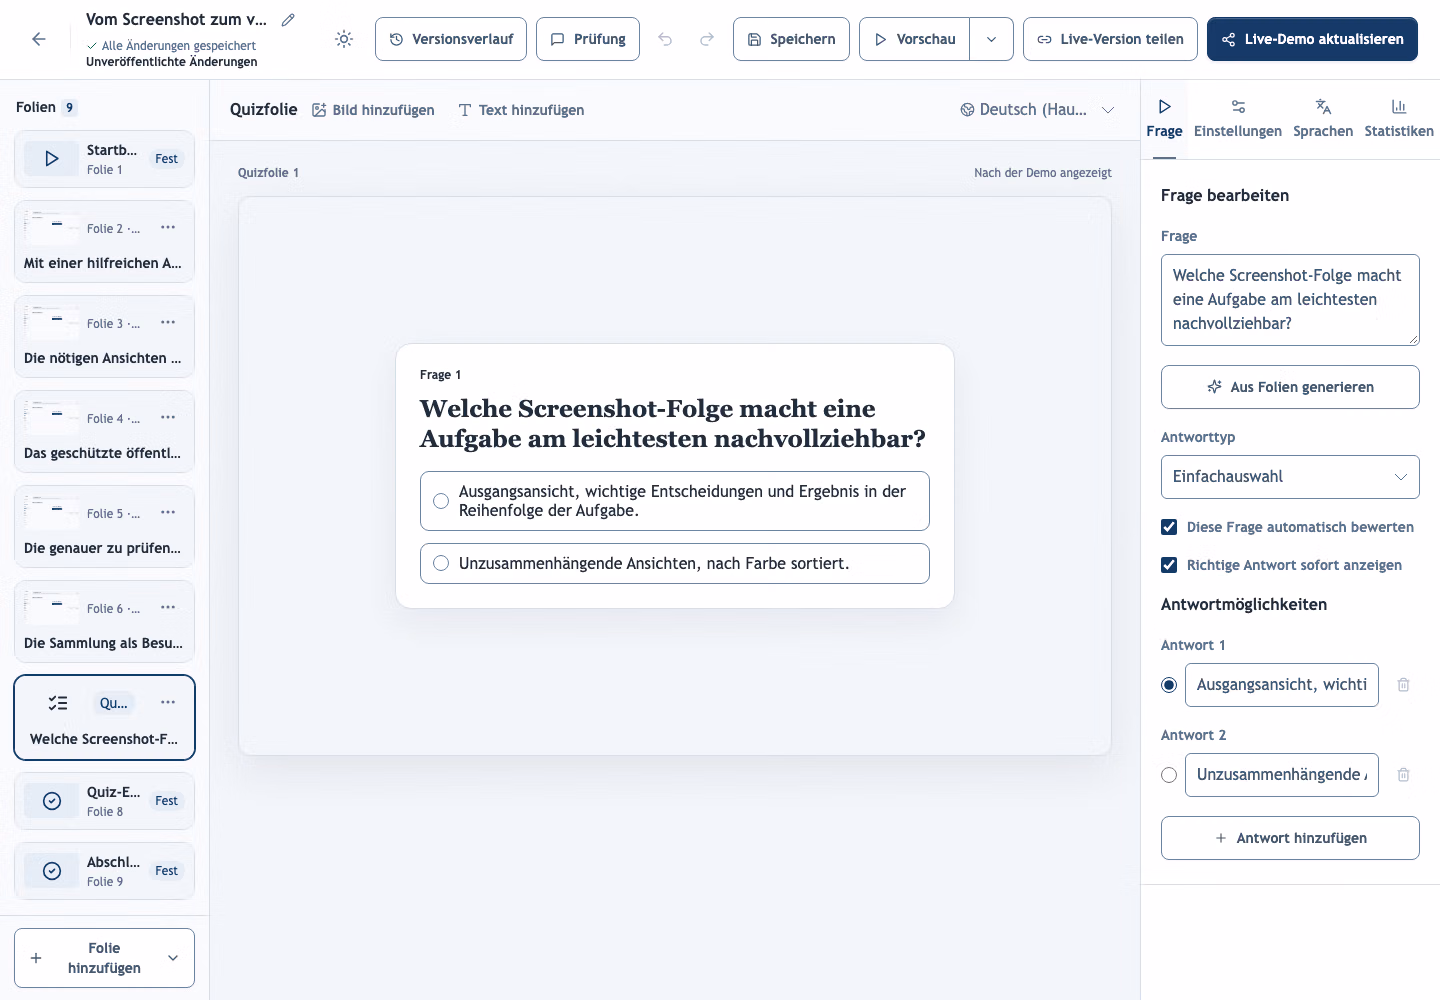Open the three-dot menu of the quiz slide
This screenshot has height=1000, width=1440.
(x=168, y=703)
